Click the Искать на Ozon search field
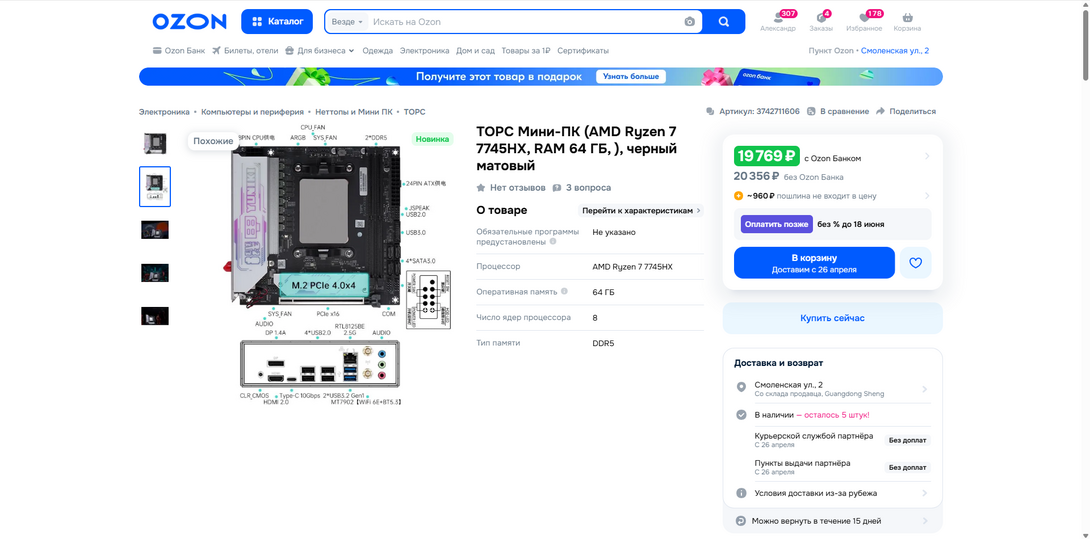The image size is (1090, 539). (x=525, y=22)
